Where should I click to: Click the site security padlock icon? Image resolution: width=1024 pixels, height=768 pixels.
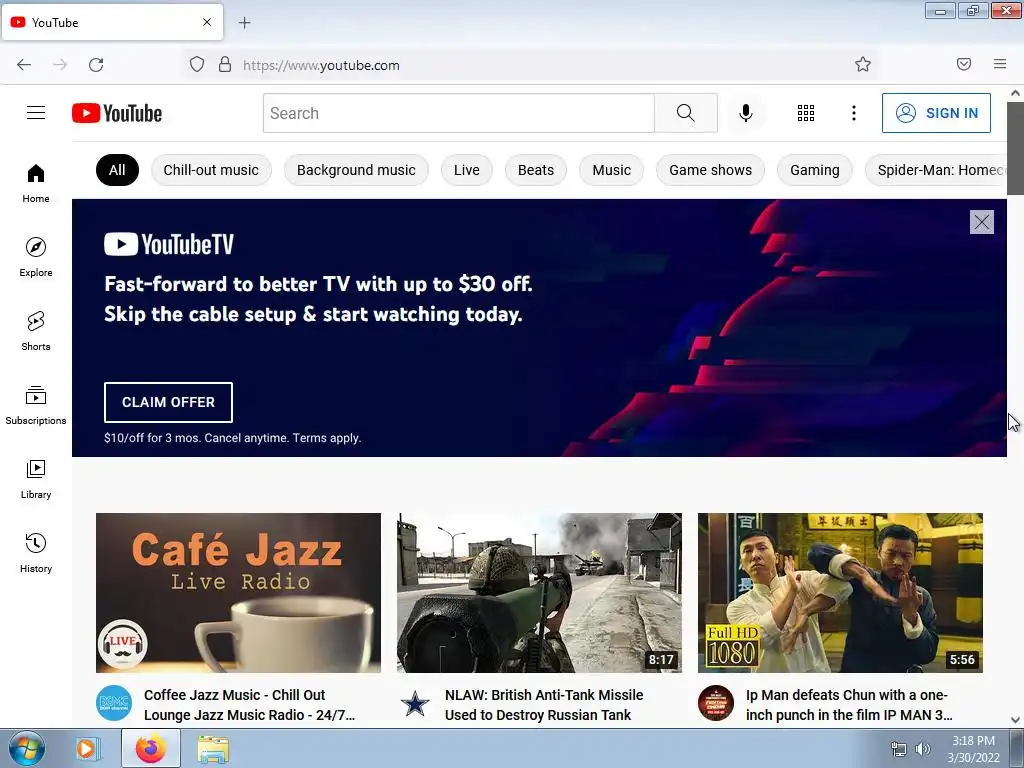(225, 65)
